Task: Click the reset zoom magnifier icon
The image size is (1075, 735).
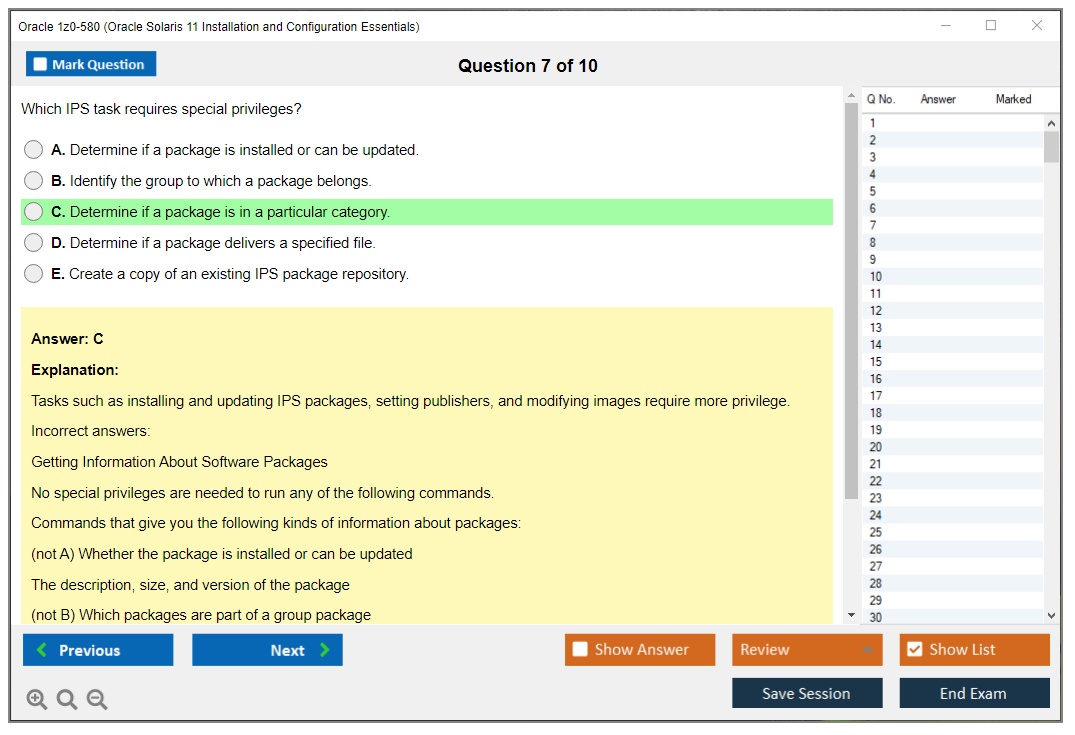Action: point(67,700)
